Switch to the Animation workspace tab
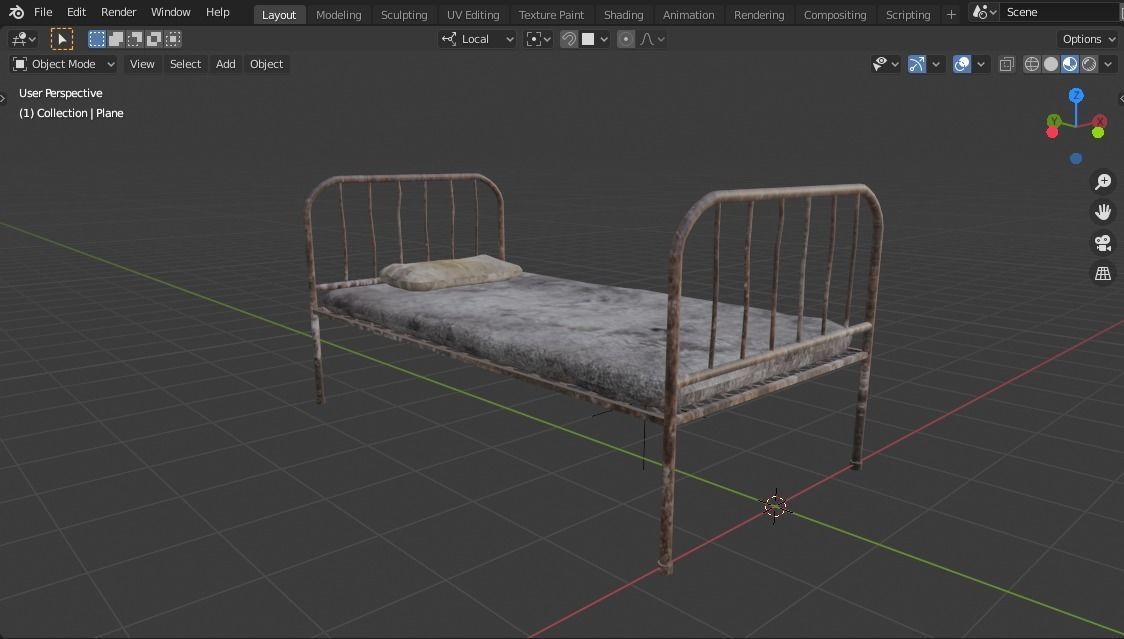Image resolution: width=1124 pixels, height=639 pixels. click(x=688, y=14)
